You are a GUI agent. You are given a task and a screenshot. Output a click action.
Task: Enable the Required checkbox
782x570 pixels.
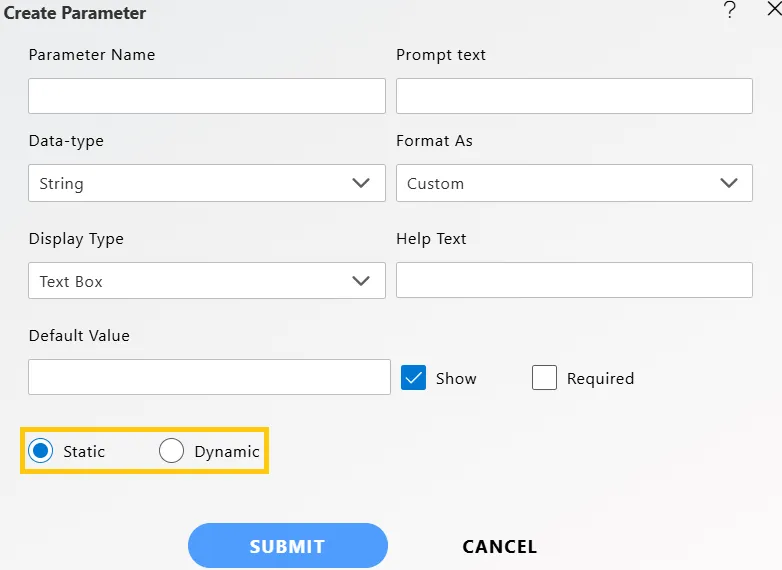tap(544, 378)
